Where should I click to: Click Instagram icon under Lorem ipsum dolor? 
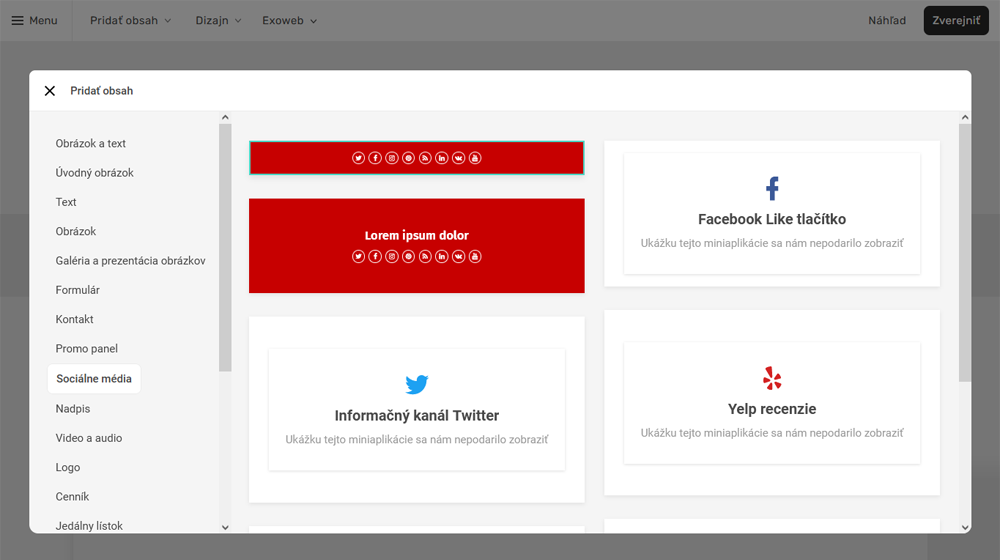[x=392, y=256]
